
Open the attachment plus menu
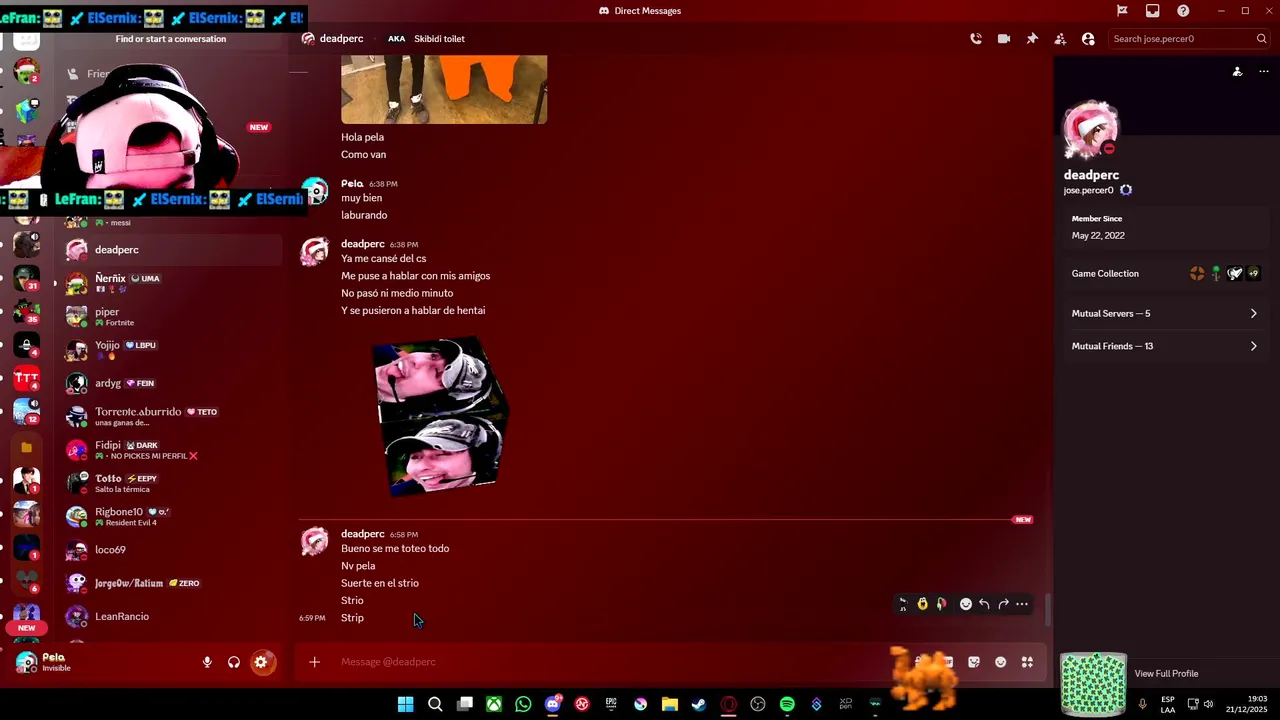point(314,662)
